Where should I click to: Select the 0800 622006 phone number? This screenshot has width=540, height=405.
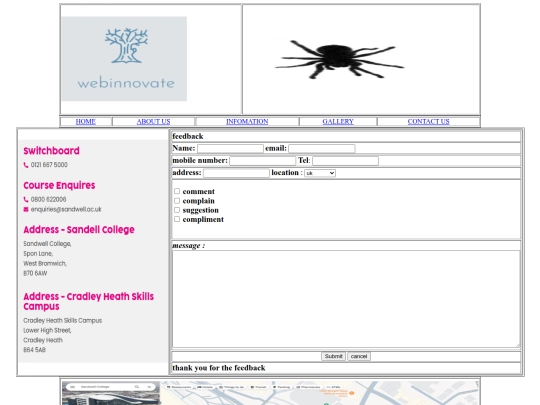point(49,199)
